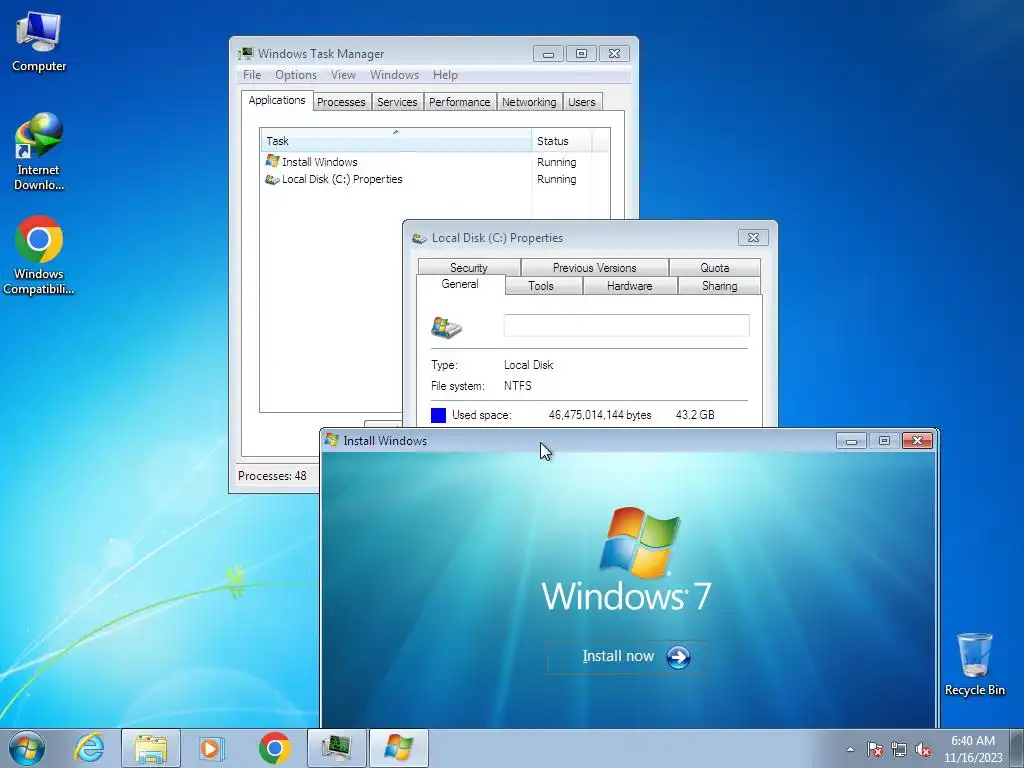Viewport: 1024px width, 768px height.
Task: Click Processes: 48 in the status bar
Action: (272, 476)
